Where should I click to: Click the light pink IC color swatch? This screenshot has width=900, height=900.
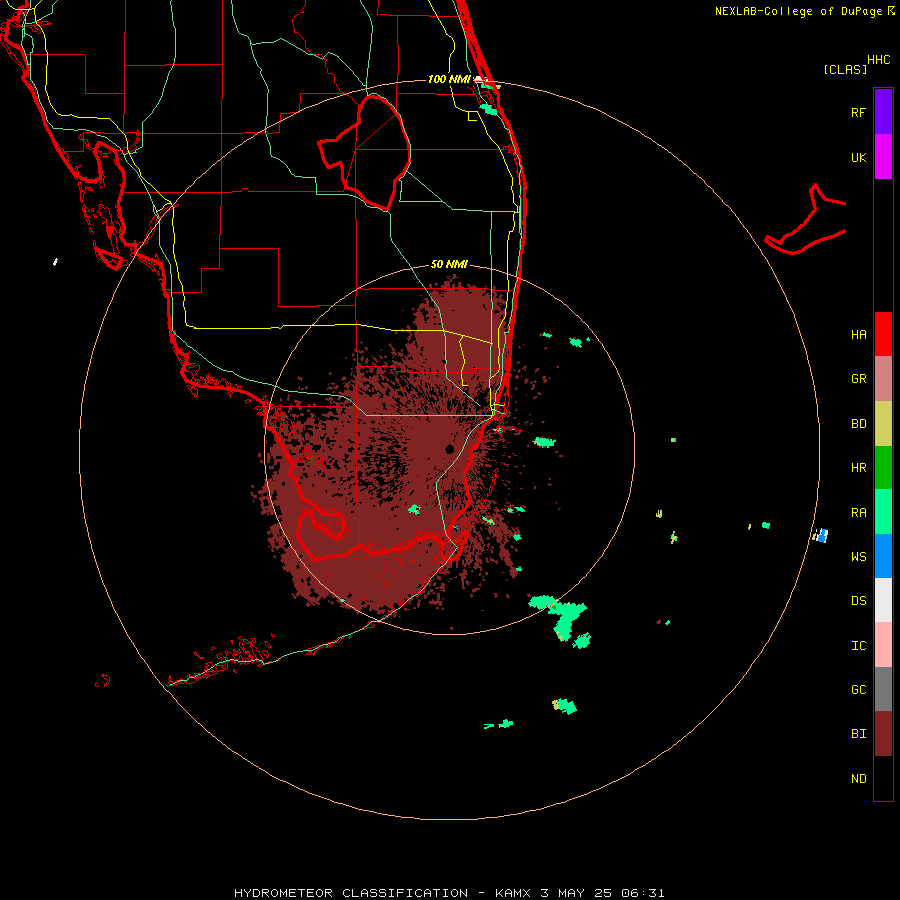pyautogui.click(x=883, y=645)
